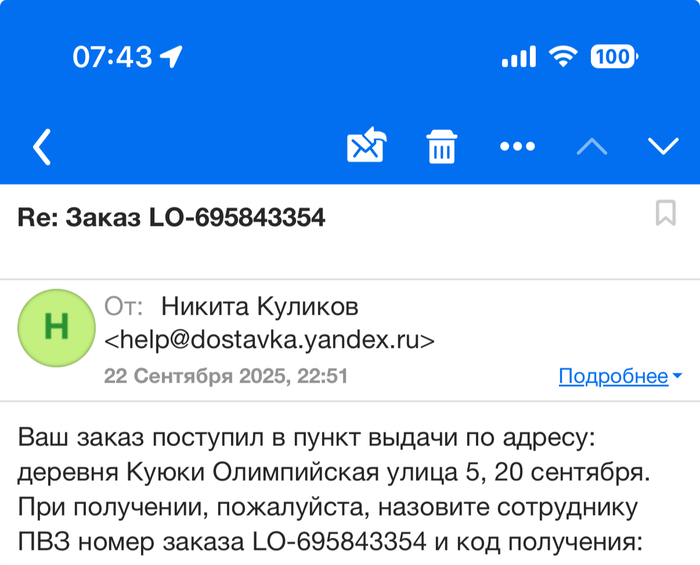Tap the location arrow beside the clock

pyautogui.click(x=172, y=57)
